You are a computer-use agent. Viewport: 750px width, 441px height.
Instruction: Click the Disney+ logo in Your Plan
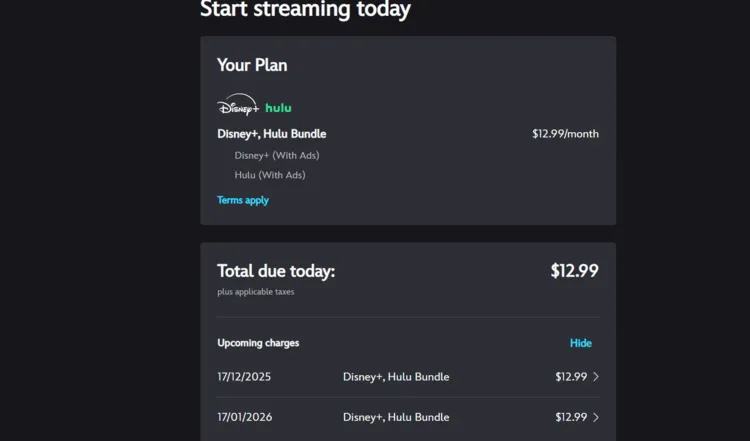(x=237, y=107)
